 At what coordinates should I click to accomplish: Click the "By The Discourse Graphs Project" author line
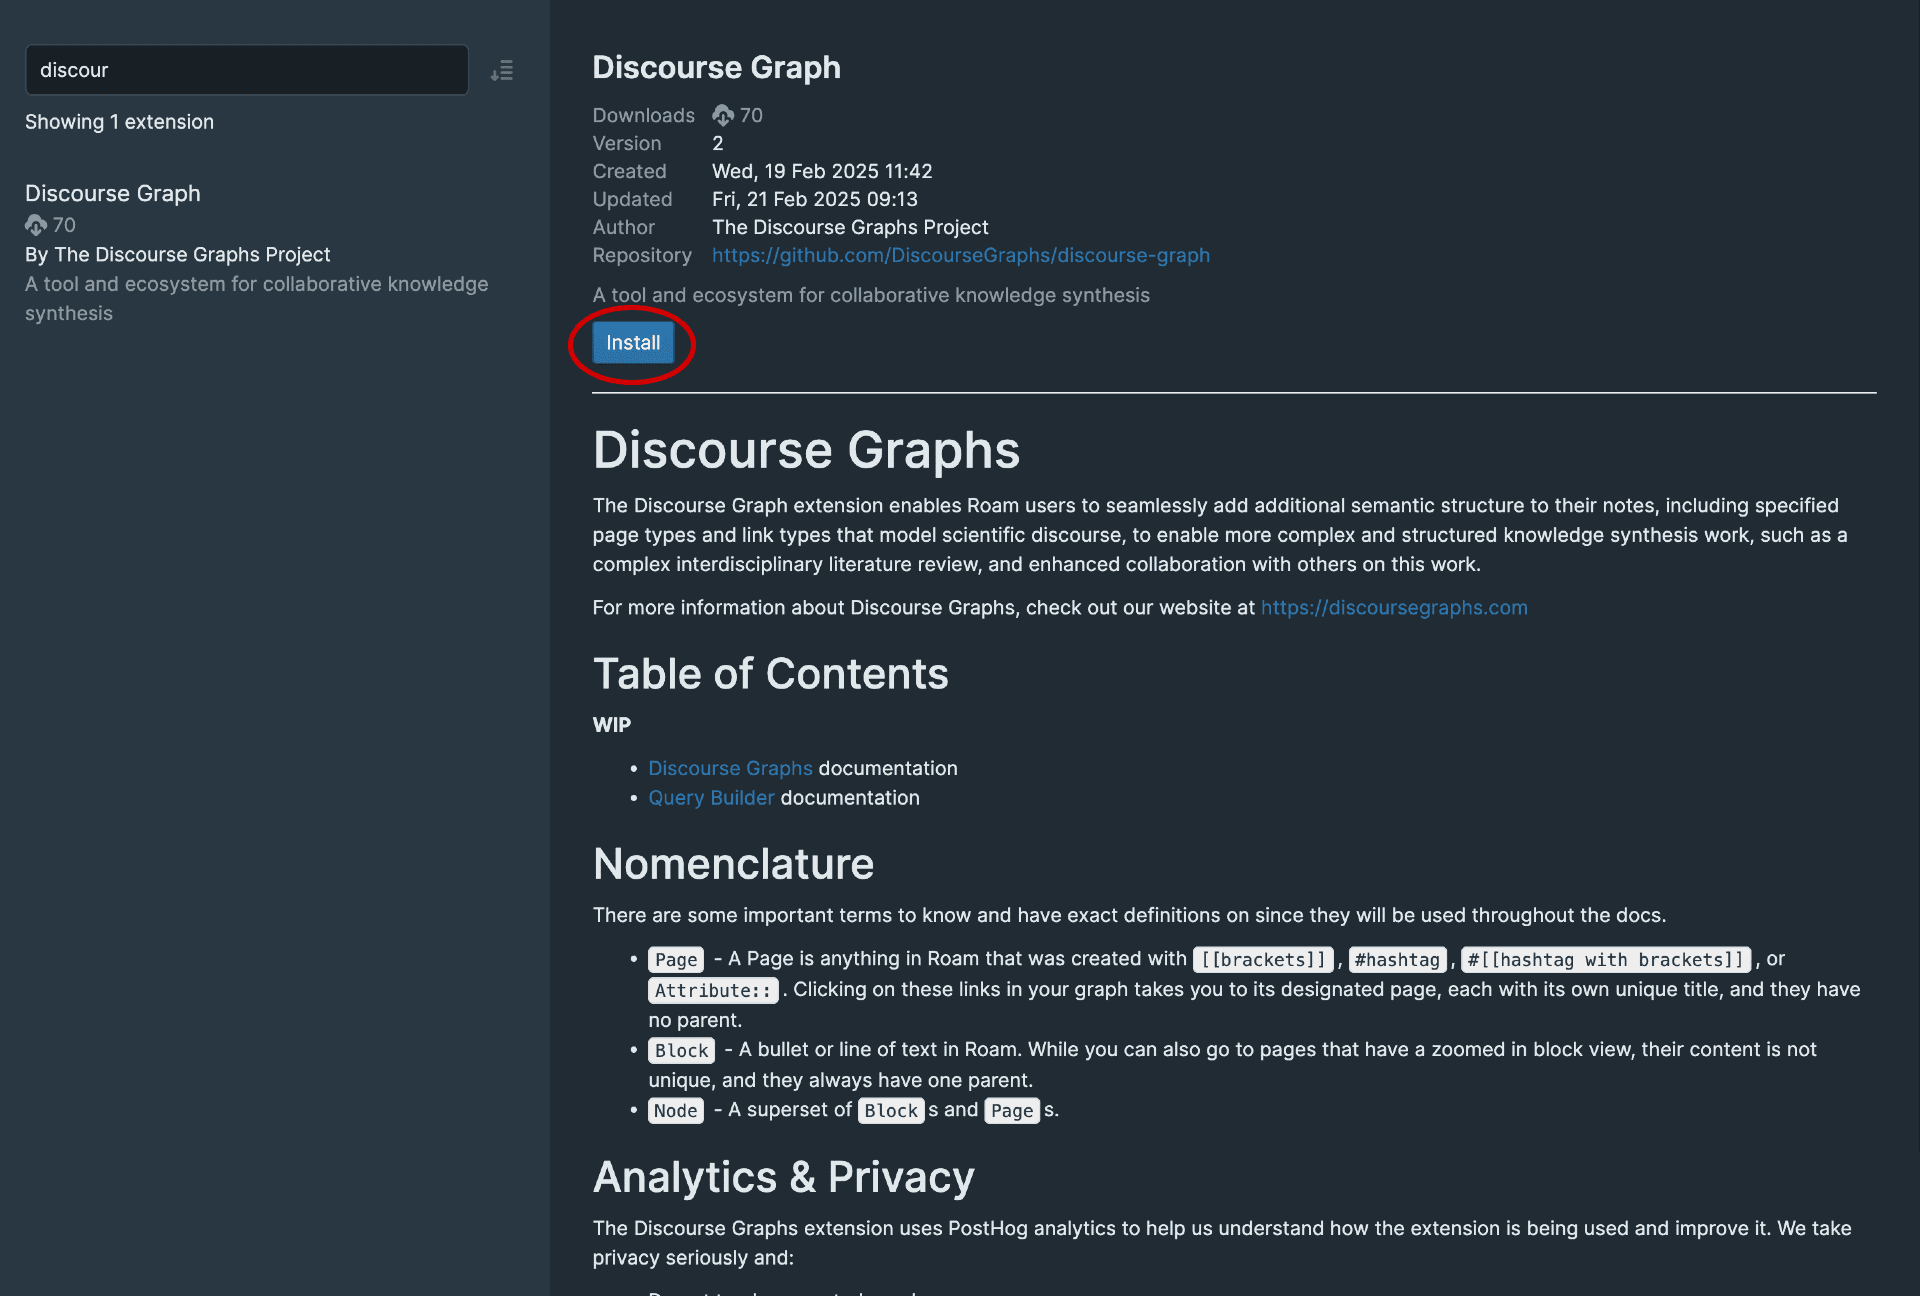(x=177, y=255)
